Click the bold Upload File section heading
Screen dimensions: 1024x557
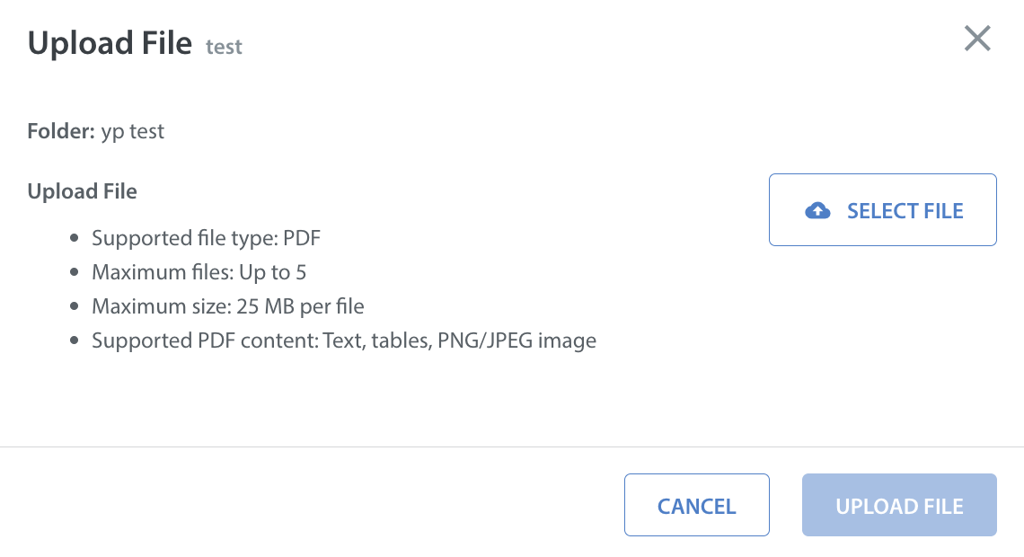[x=82, y=191]
